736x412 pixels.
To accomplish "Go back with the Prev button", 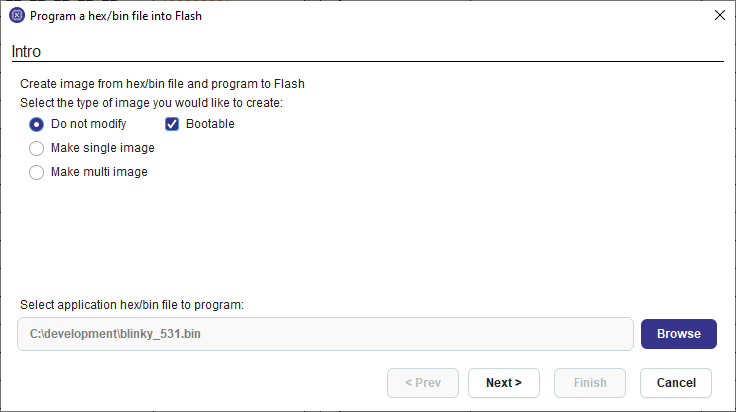I will pos(423,383).
